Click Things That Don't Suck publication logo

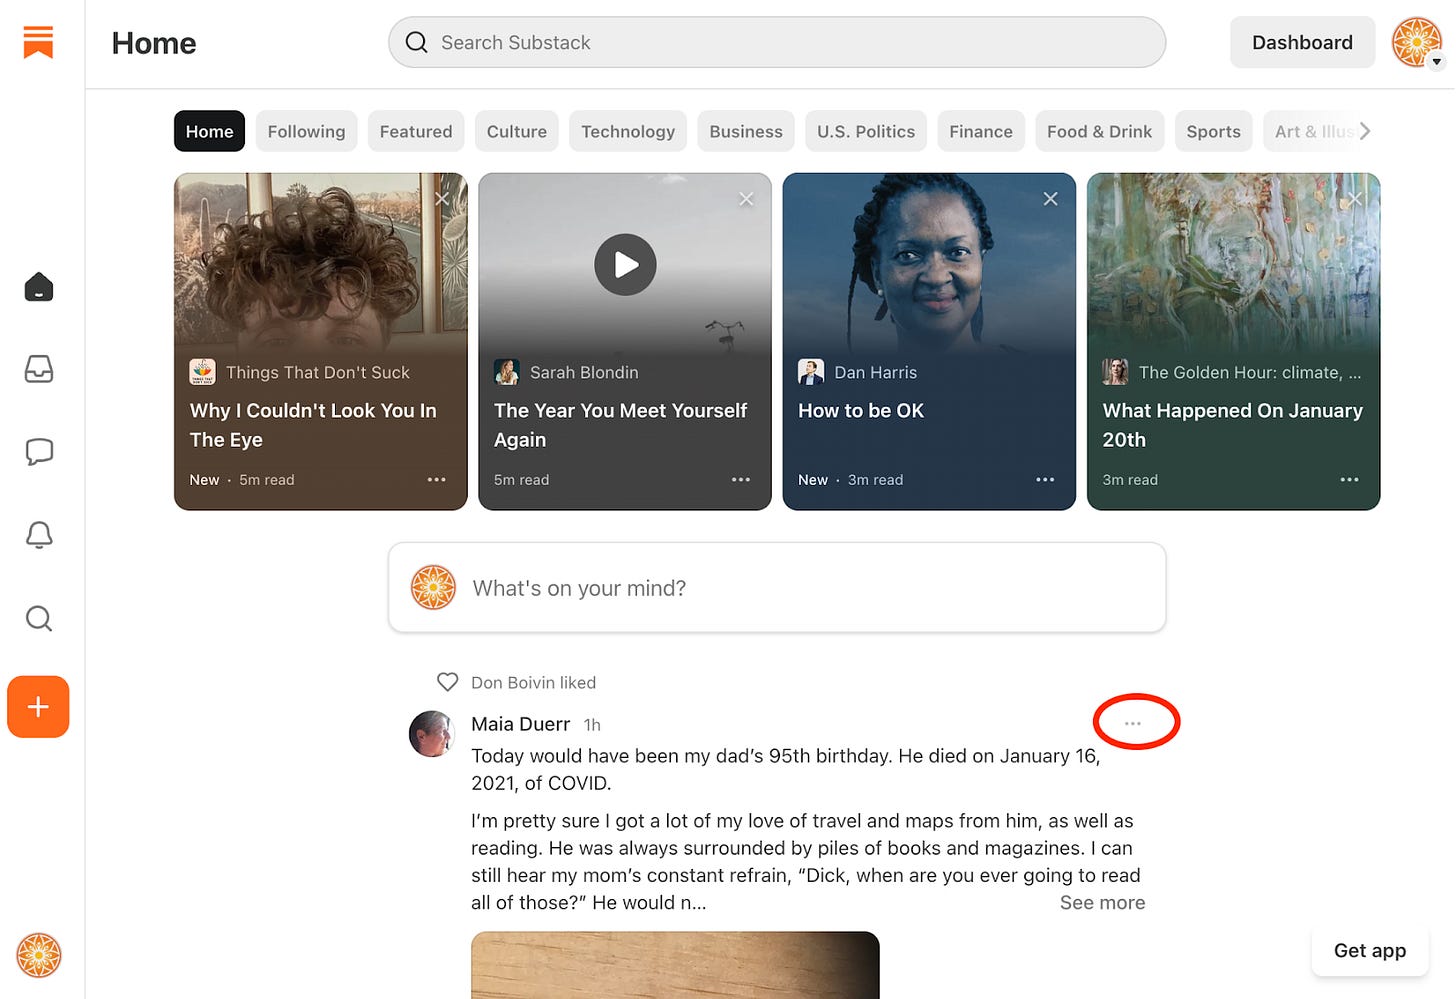(203, 372)
